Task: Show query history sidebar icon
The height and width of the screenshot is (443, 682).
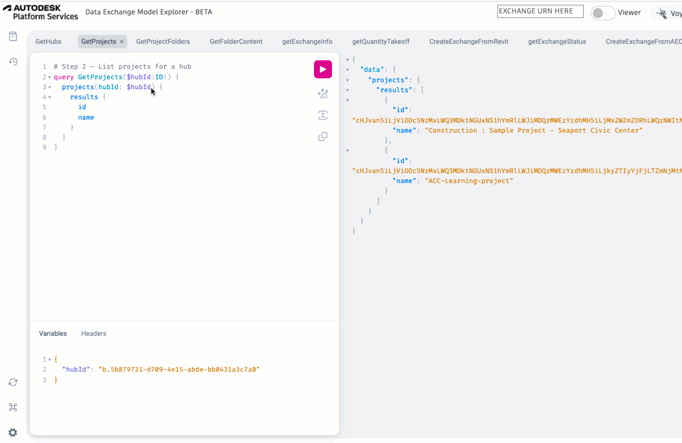Action: (x=13, y=62)
